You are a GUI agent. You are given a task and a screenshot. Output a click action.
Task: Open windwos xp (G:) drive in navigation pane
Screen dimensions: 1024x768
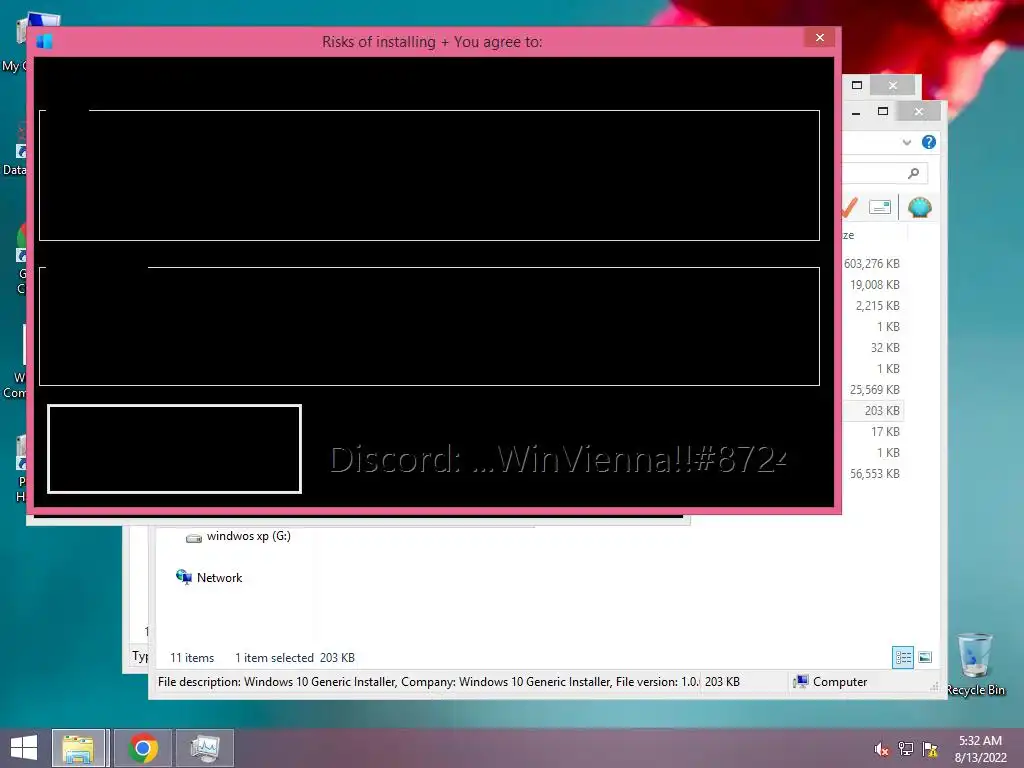coord(239,536)
